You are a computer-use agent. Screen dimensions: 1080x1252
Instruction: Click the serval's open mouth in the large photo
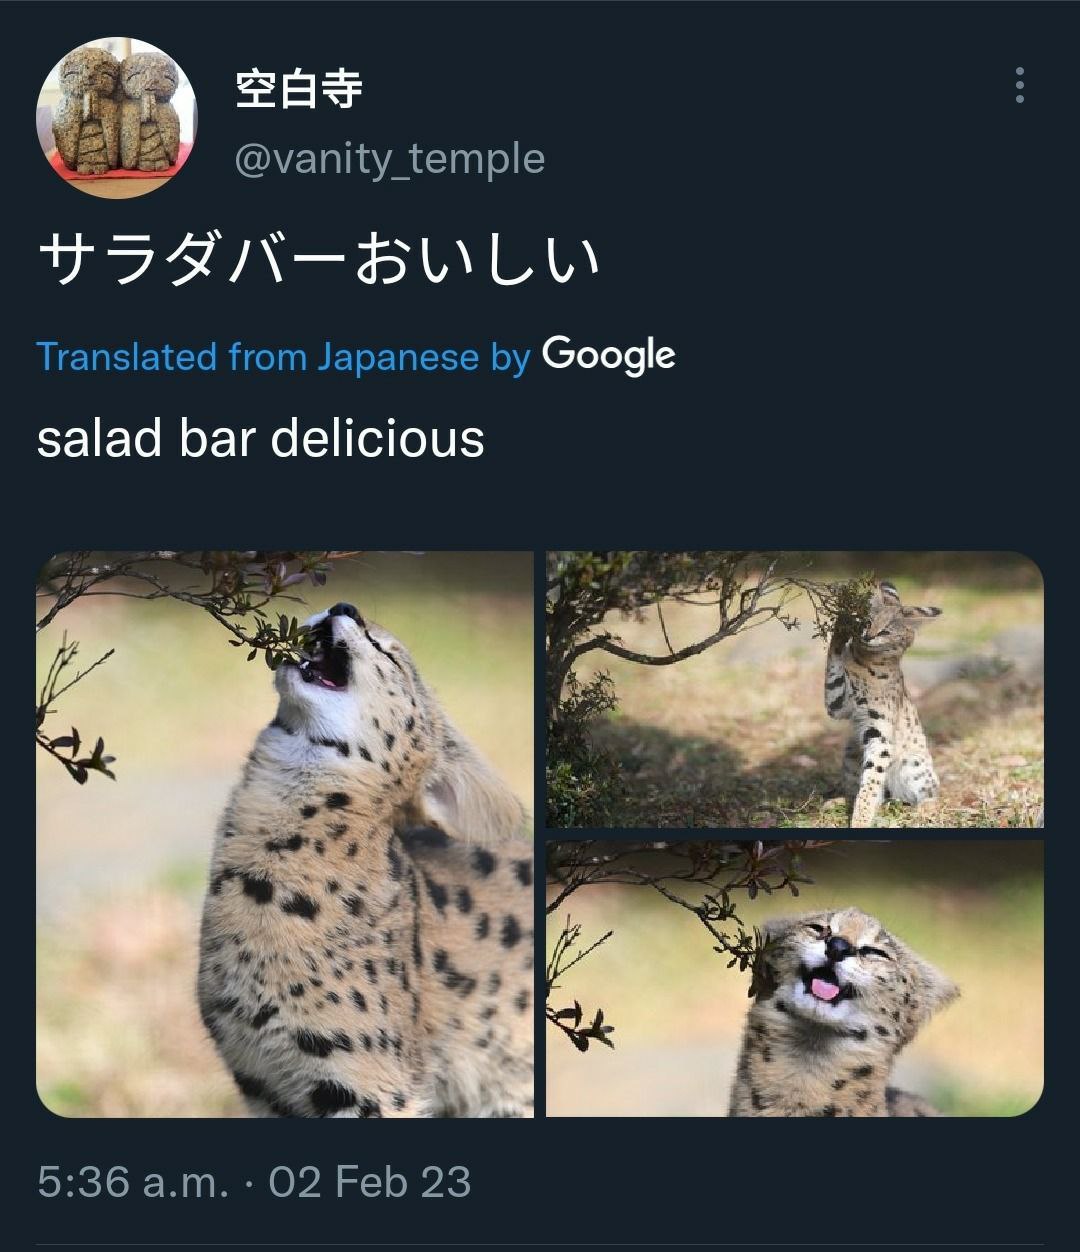[325, 663]
